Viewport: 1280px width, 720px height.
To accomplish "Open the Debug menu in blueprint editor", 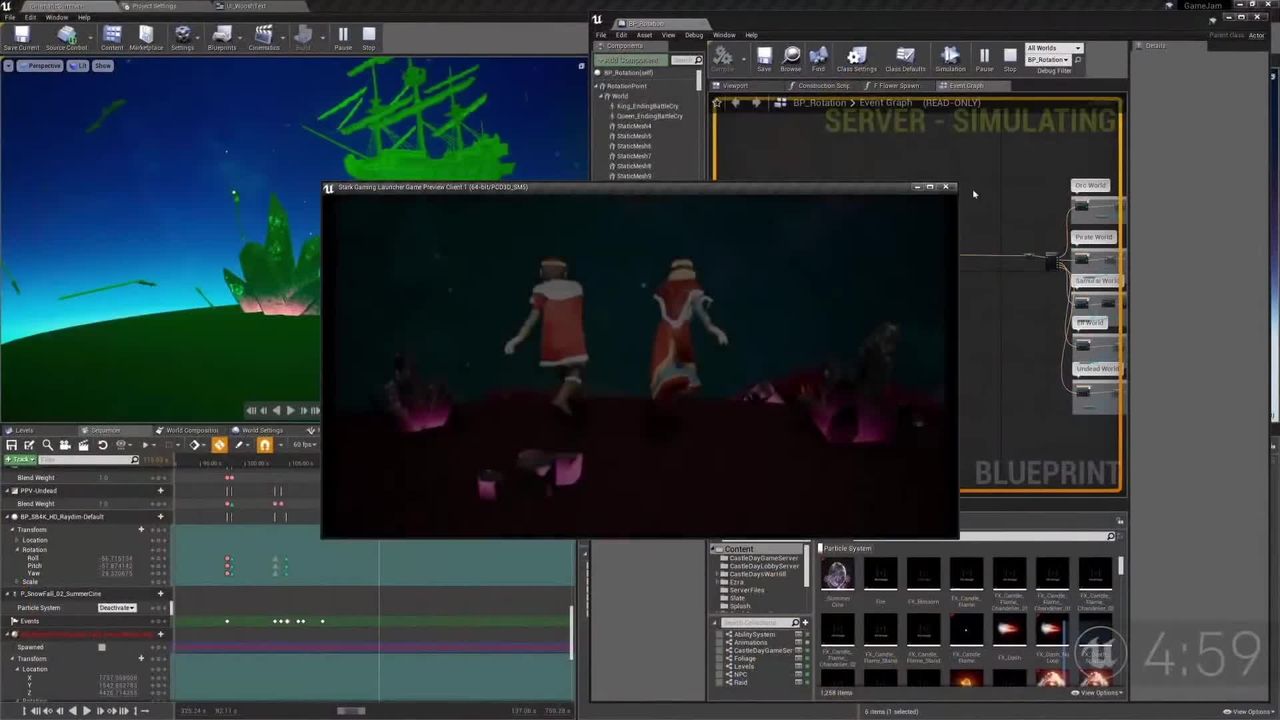I will [694, 35].
